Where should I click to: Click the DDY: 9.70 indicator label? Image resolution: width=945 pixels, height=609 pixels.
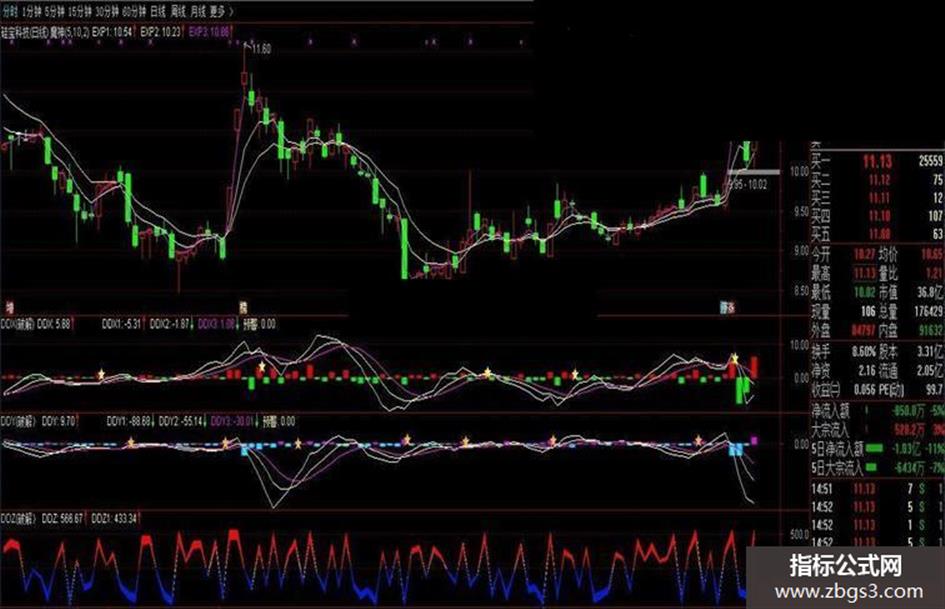[x=58, y=421]
